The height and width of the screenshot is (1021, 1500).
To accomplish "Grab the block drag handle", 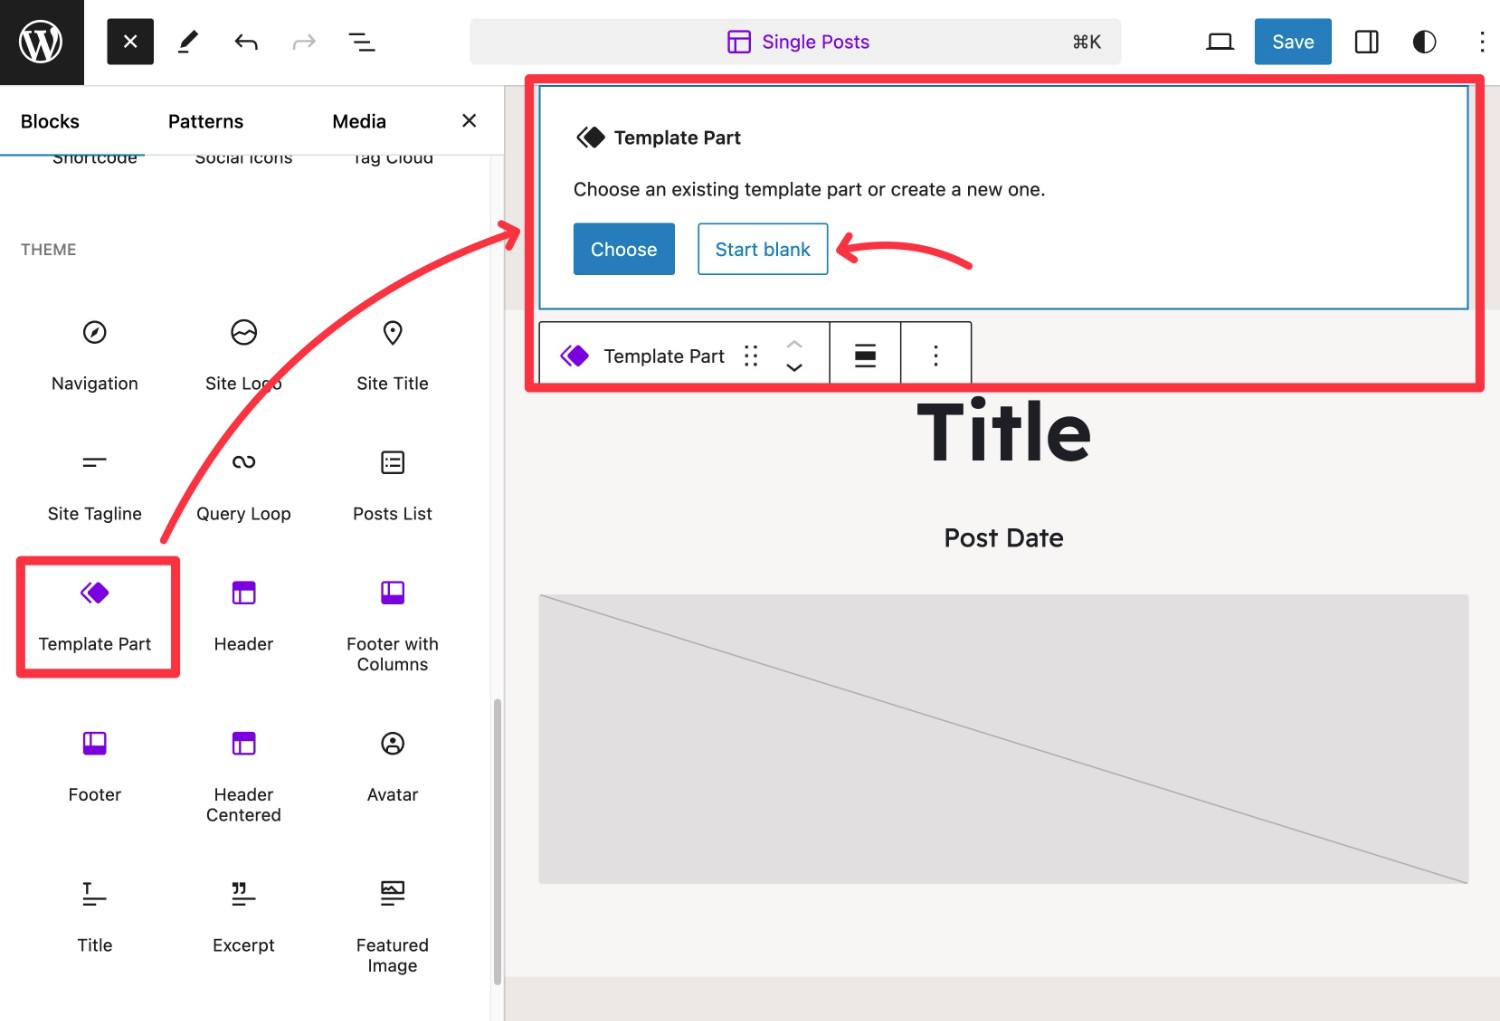I will click(x=751, y=356).
